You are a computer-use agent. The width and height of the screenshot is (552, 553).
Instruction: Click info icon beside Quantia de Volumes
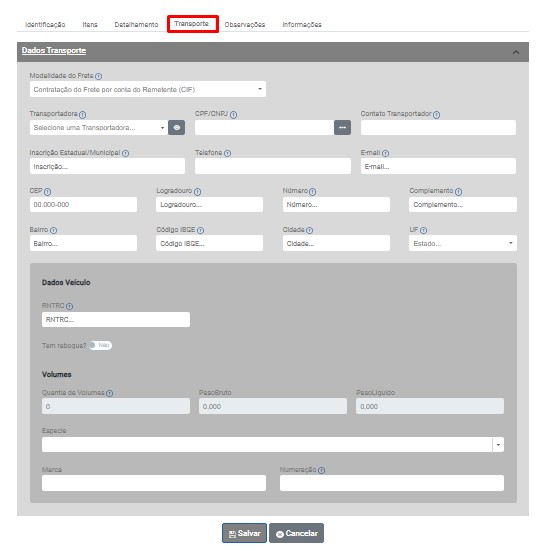pyautogui.click(x=110, y=393)
